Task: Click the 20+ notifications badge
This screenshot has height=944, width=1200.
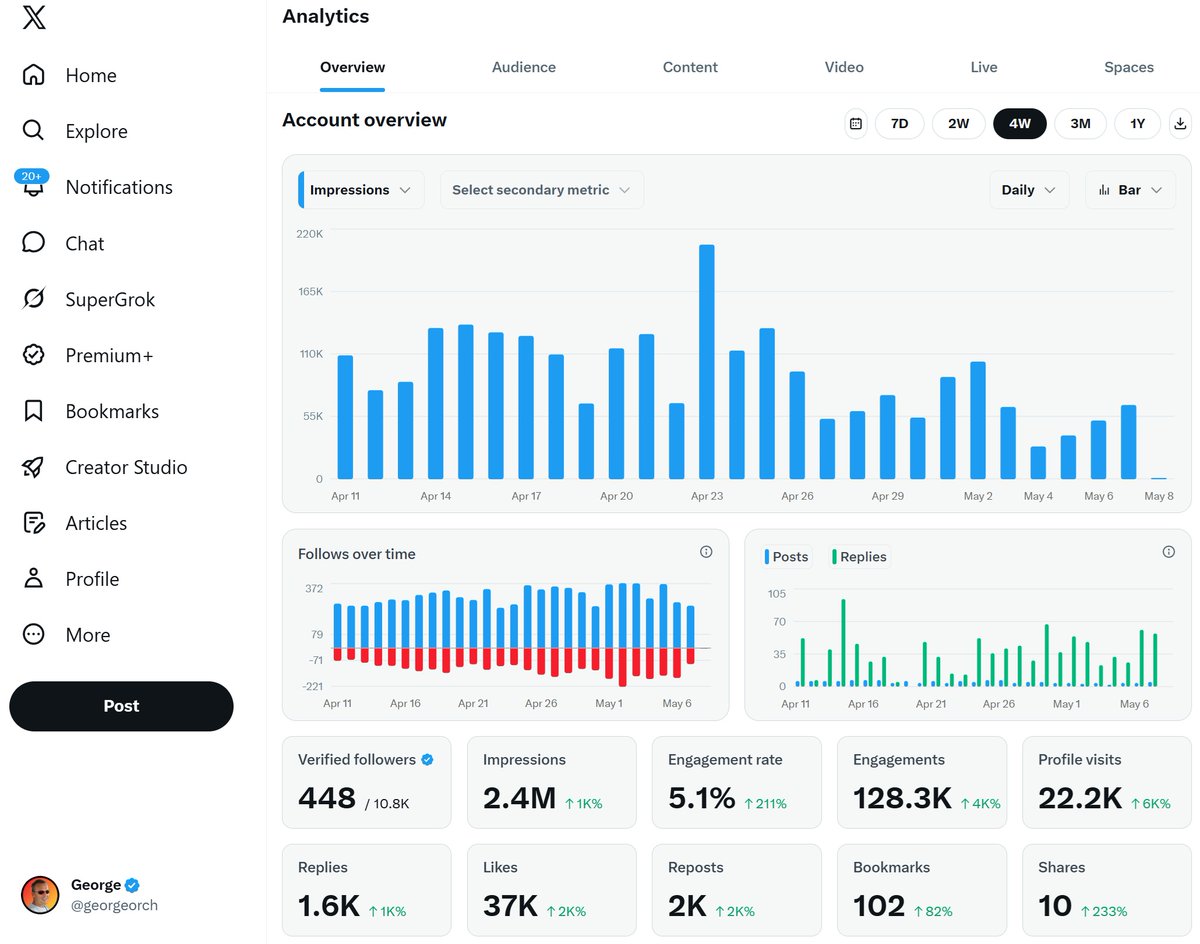Action: (31, 176)
